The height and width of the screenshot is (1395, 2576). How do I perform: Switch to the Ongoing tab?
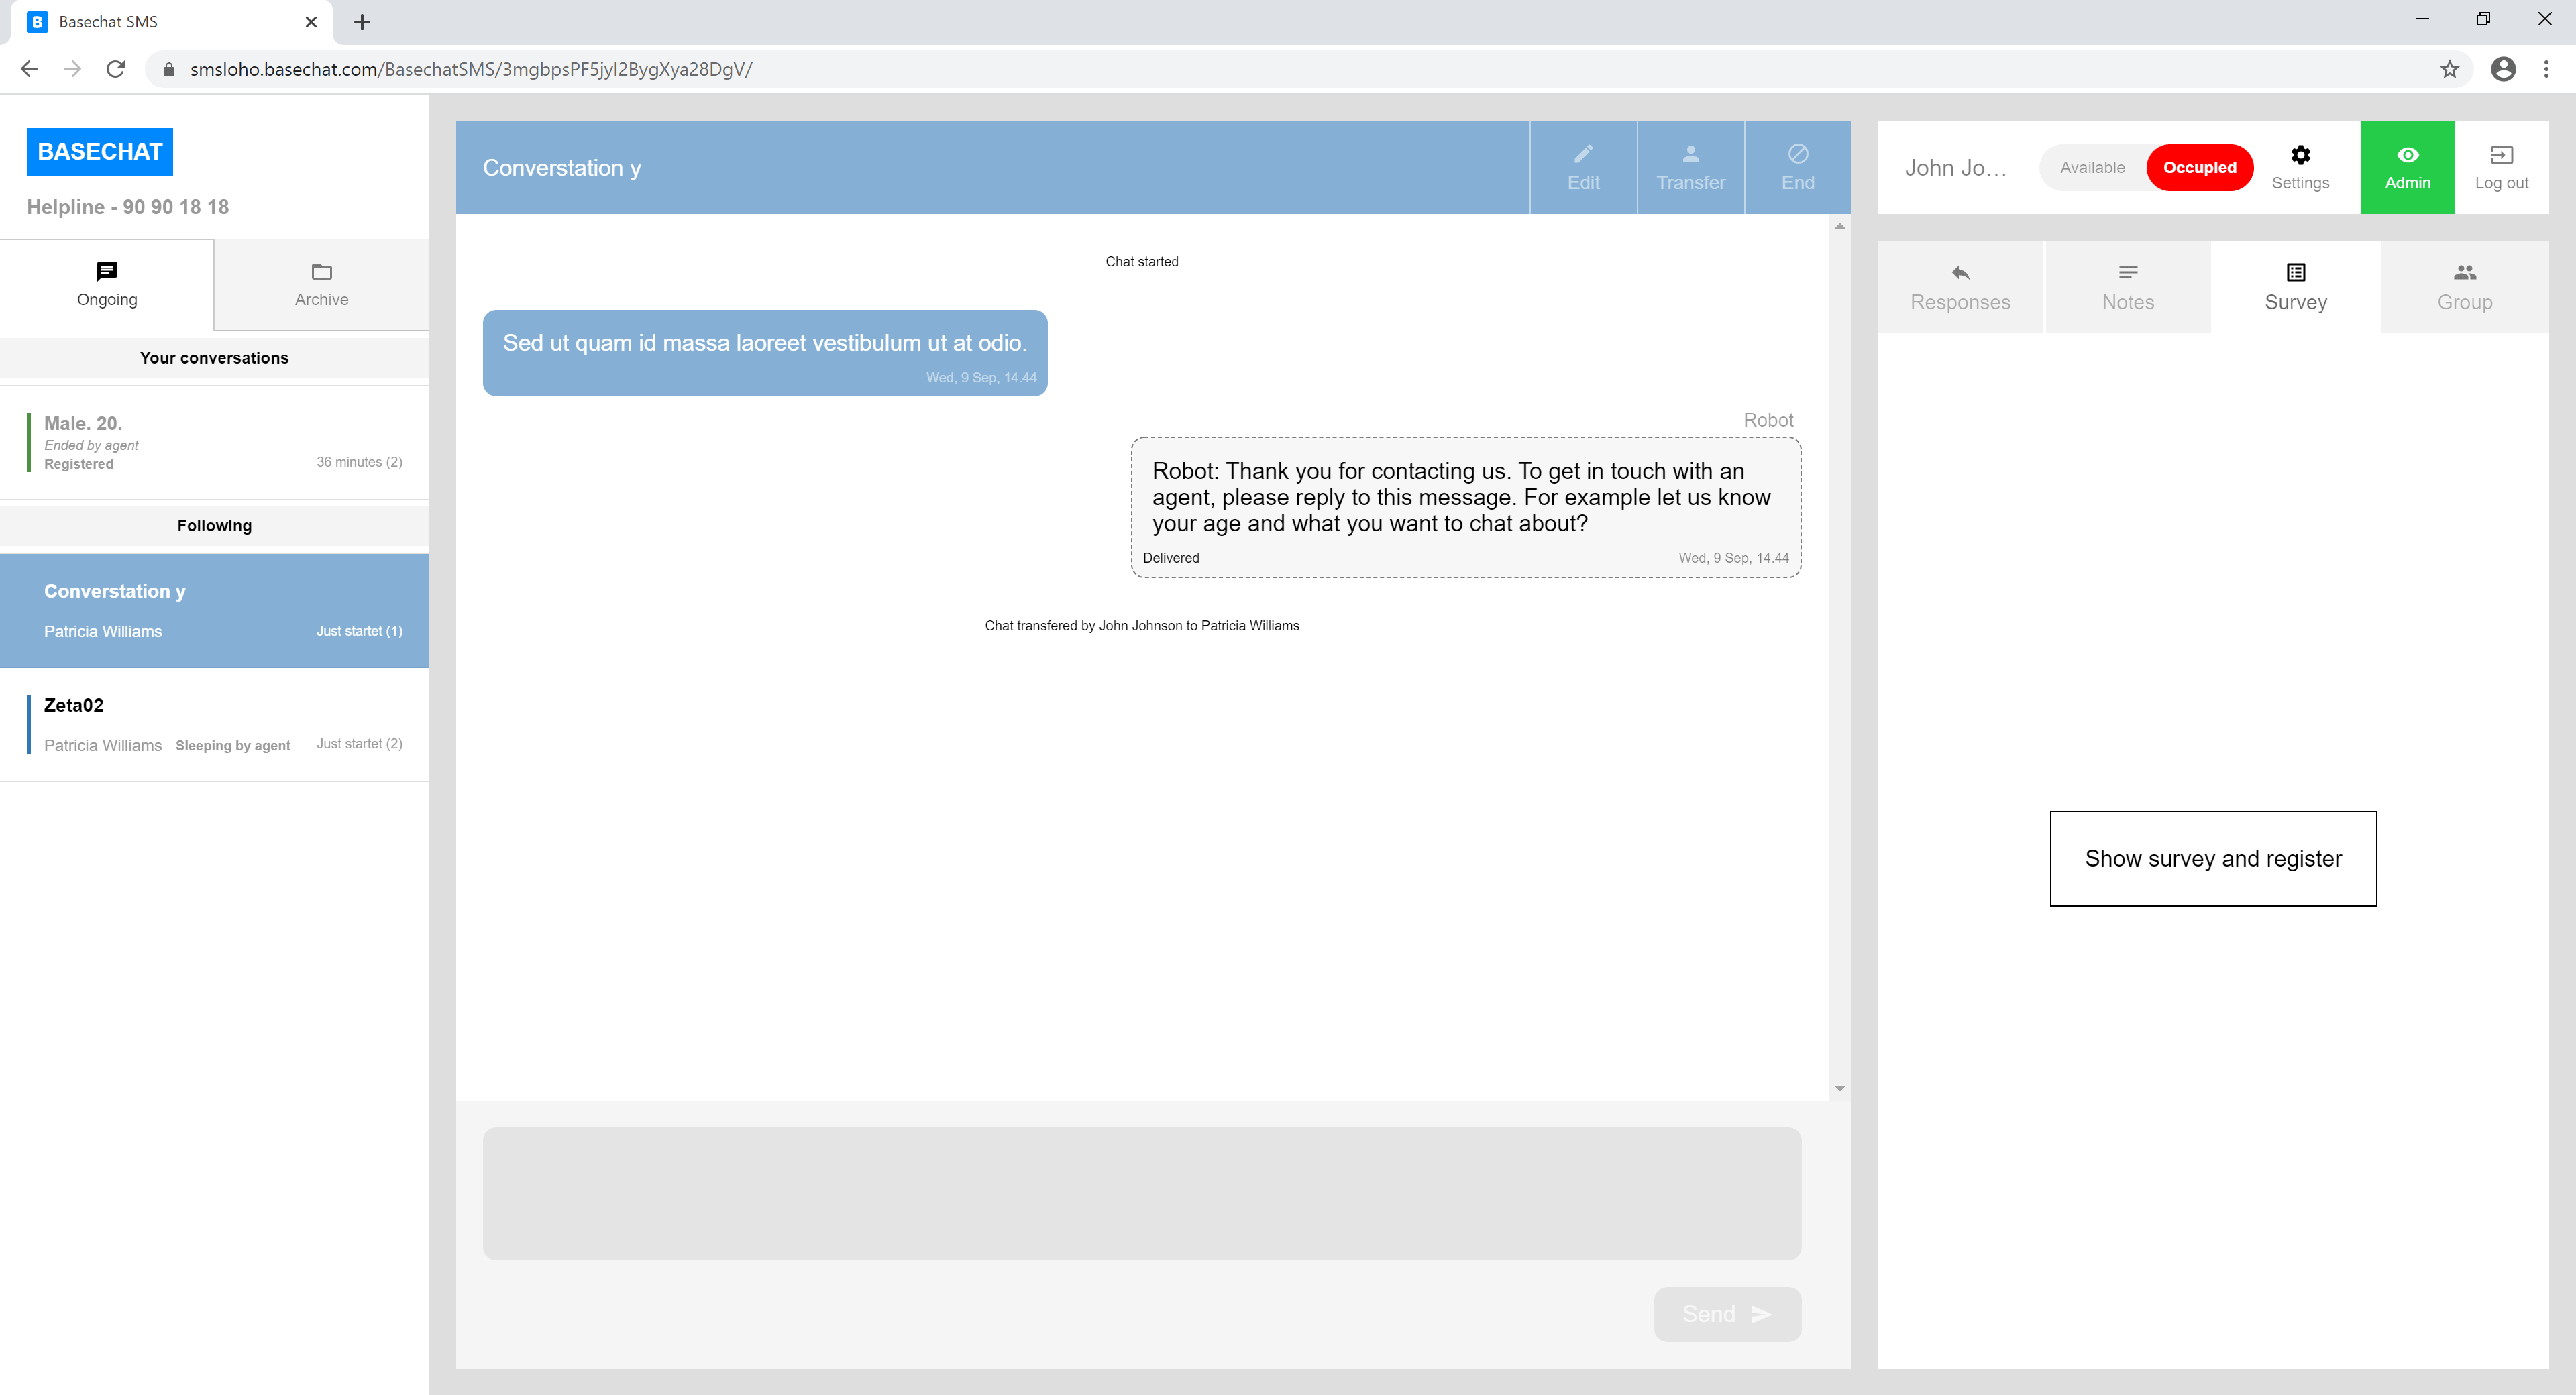107,285
